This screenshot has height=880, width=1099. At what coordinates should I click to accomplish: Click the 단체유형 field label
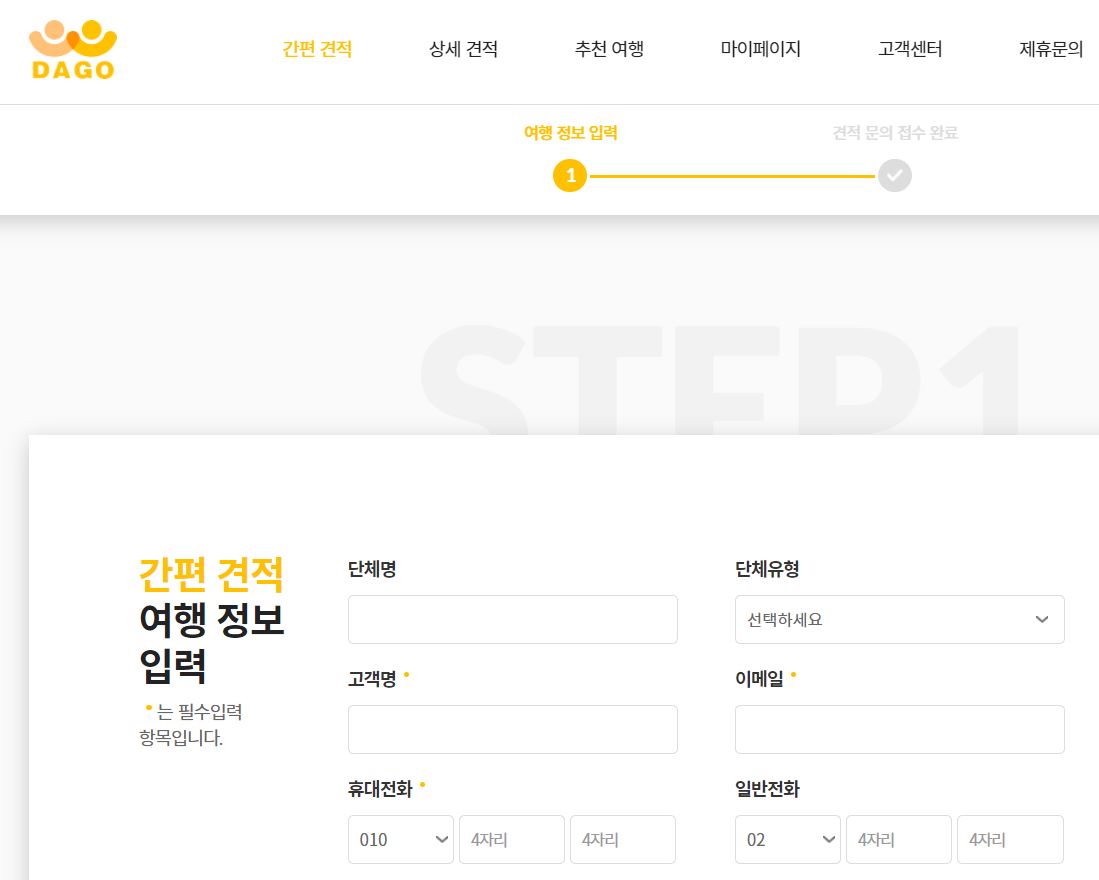tap(767, 569)
